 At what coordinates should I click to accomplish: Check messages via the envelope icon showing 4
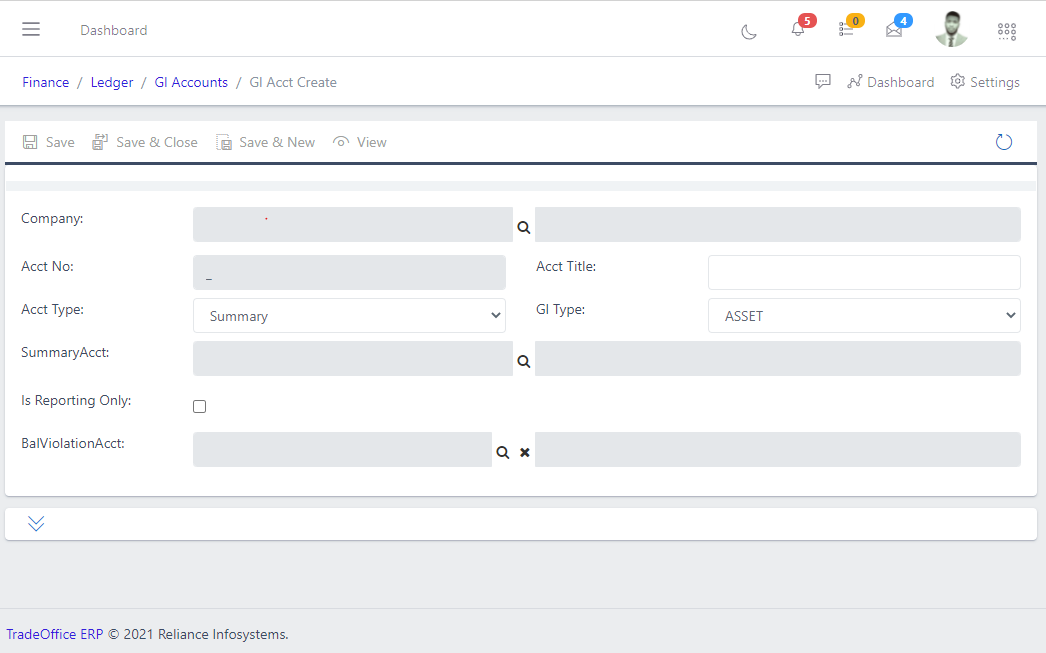click(893, 30)
